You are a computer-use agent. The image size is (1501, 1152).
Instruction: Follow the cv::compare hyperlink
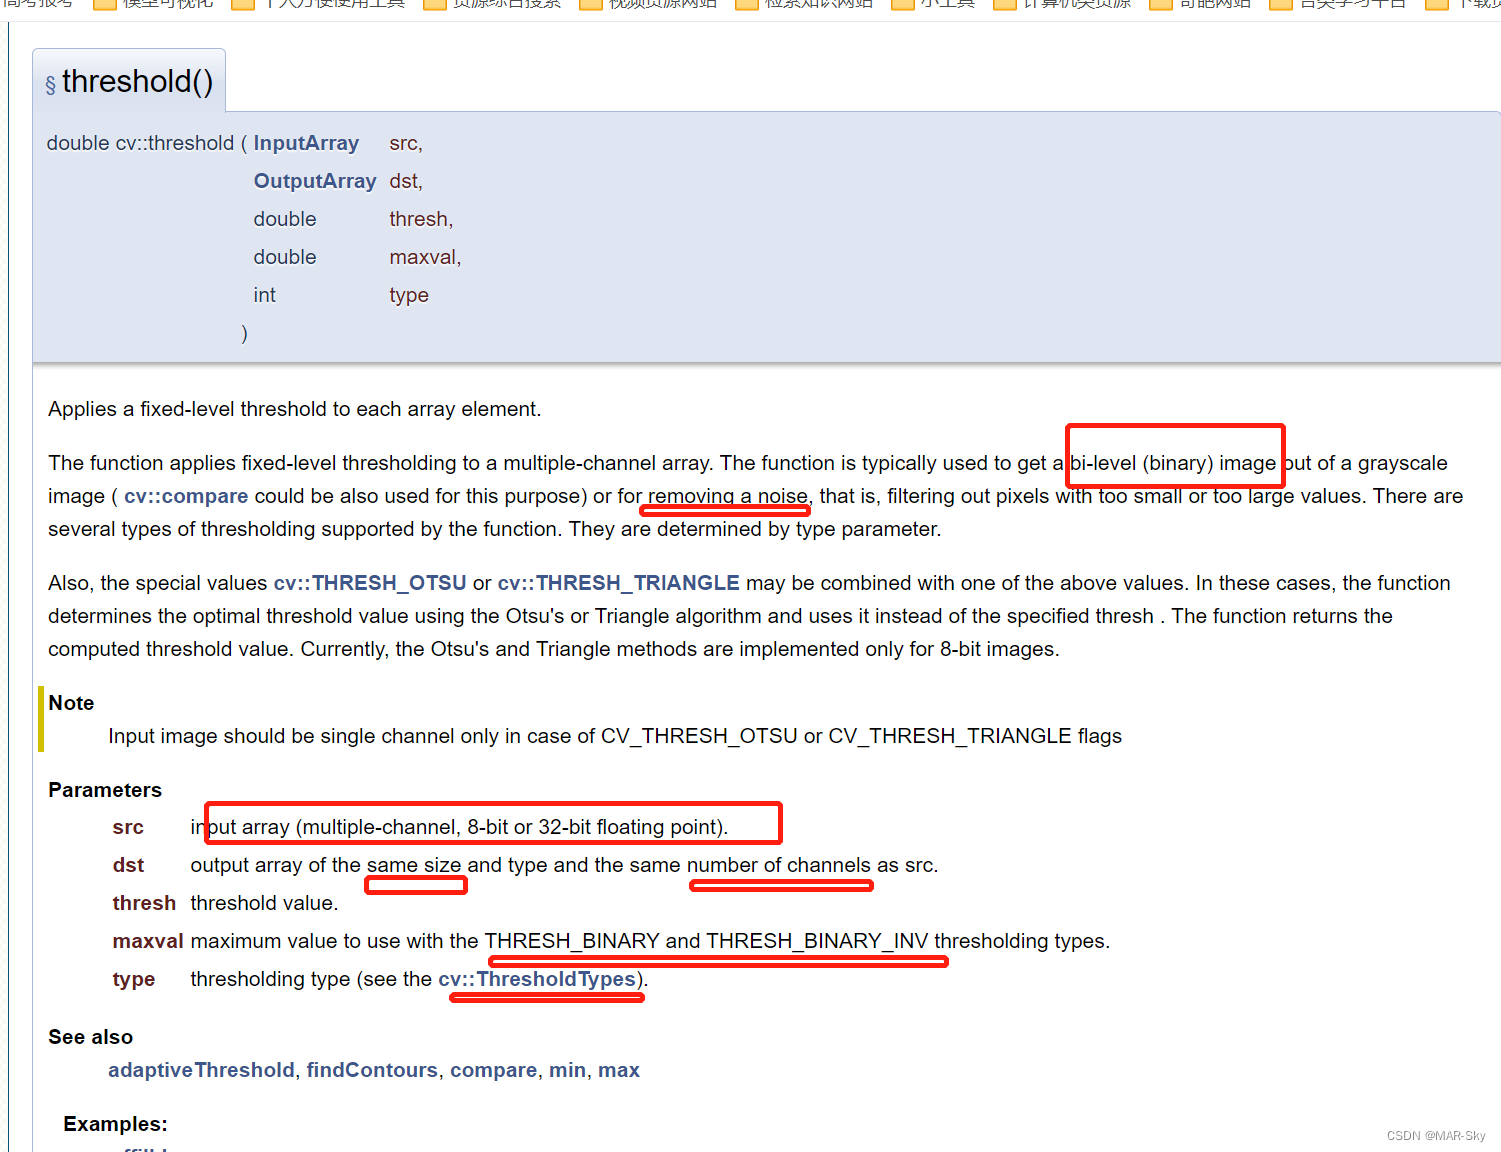pos(186,496)
